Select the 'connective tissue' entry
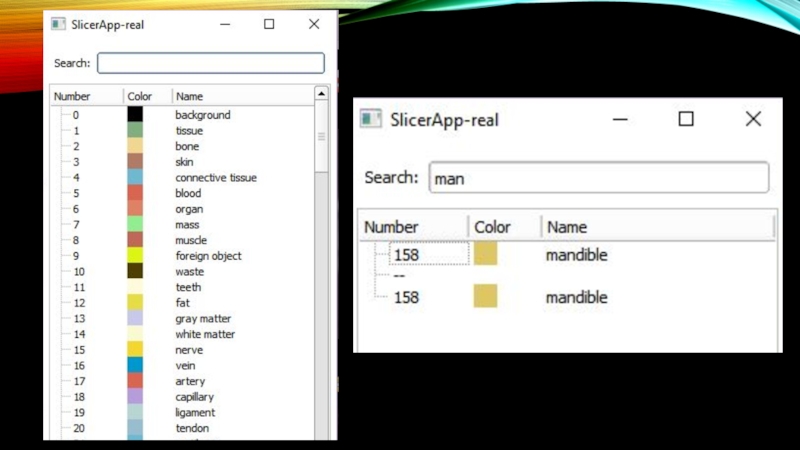800x450 pixels. 216,178
